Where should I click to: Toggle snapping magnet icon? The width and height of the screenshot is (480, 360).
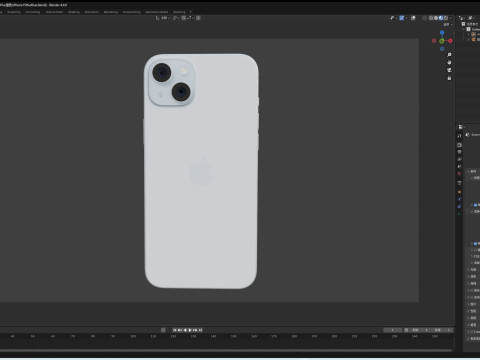tap(183, 18)
